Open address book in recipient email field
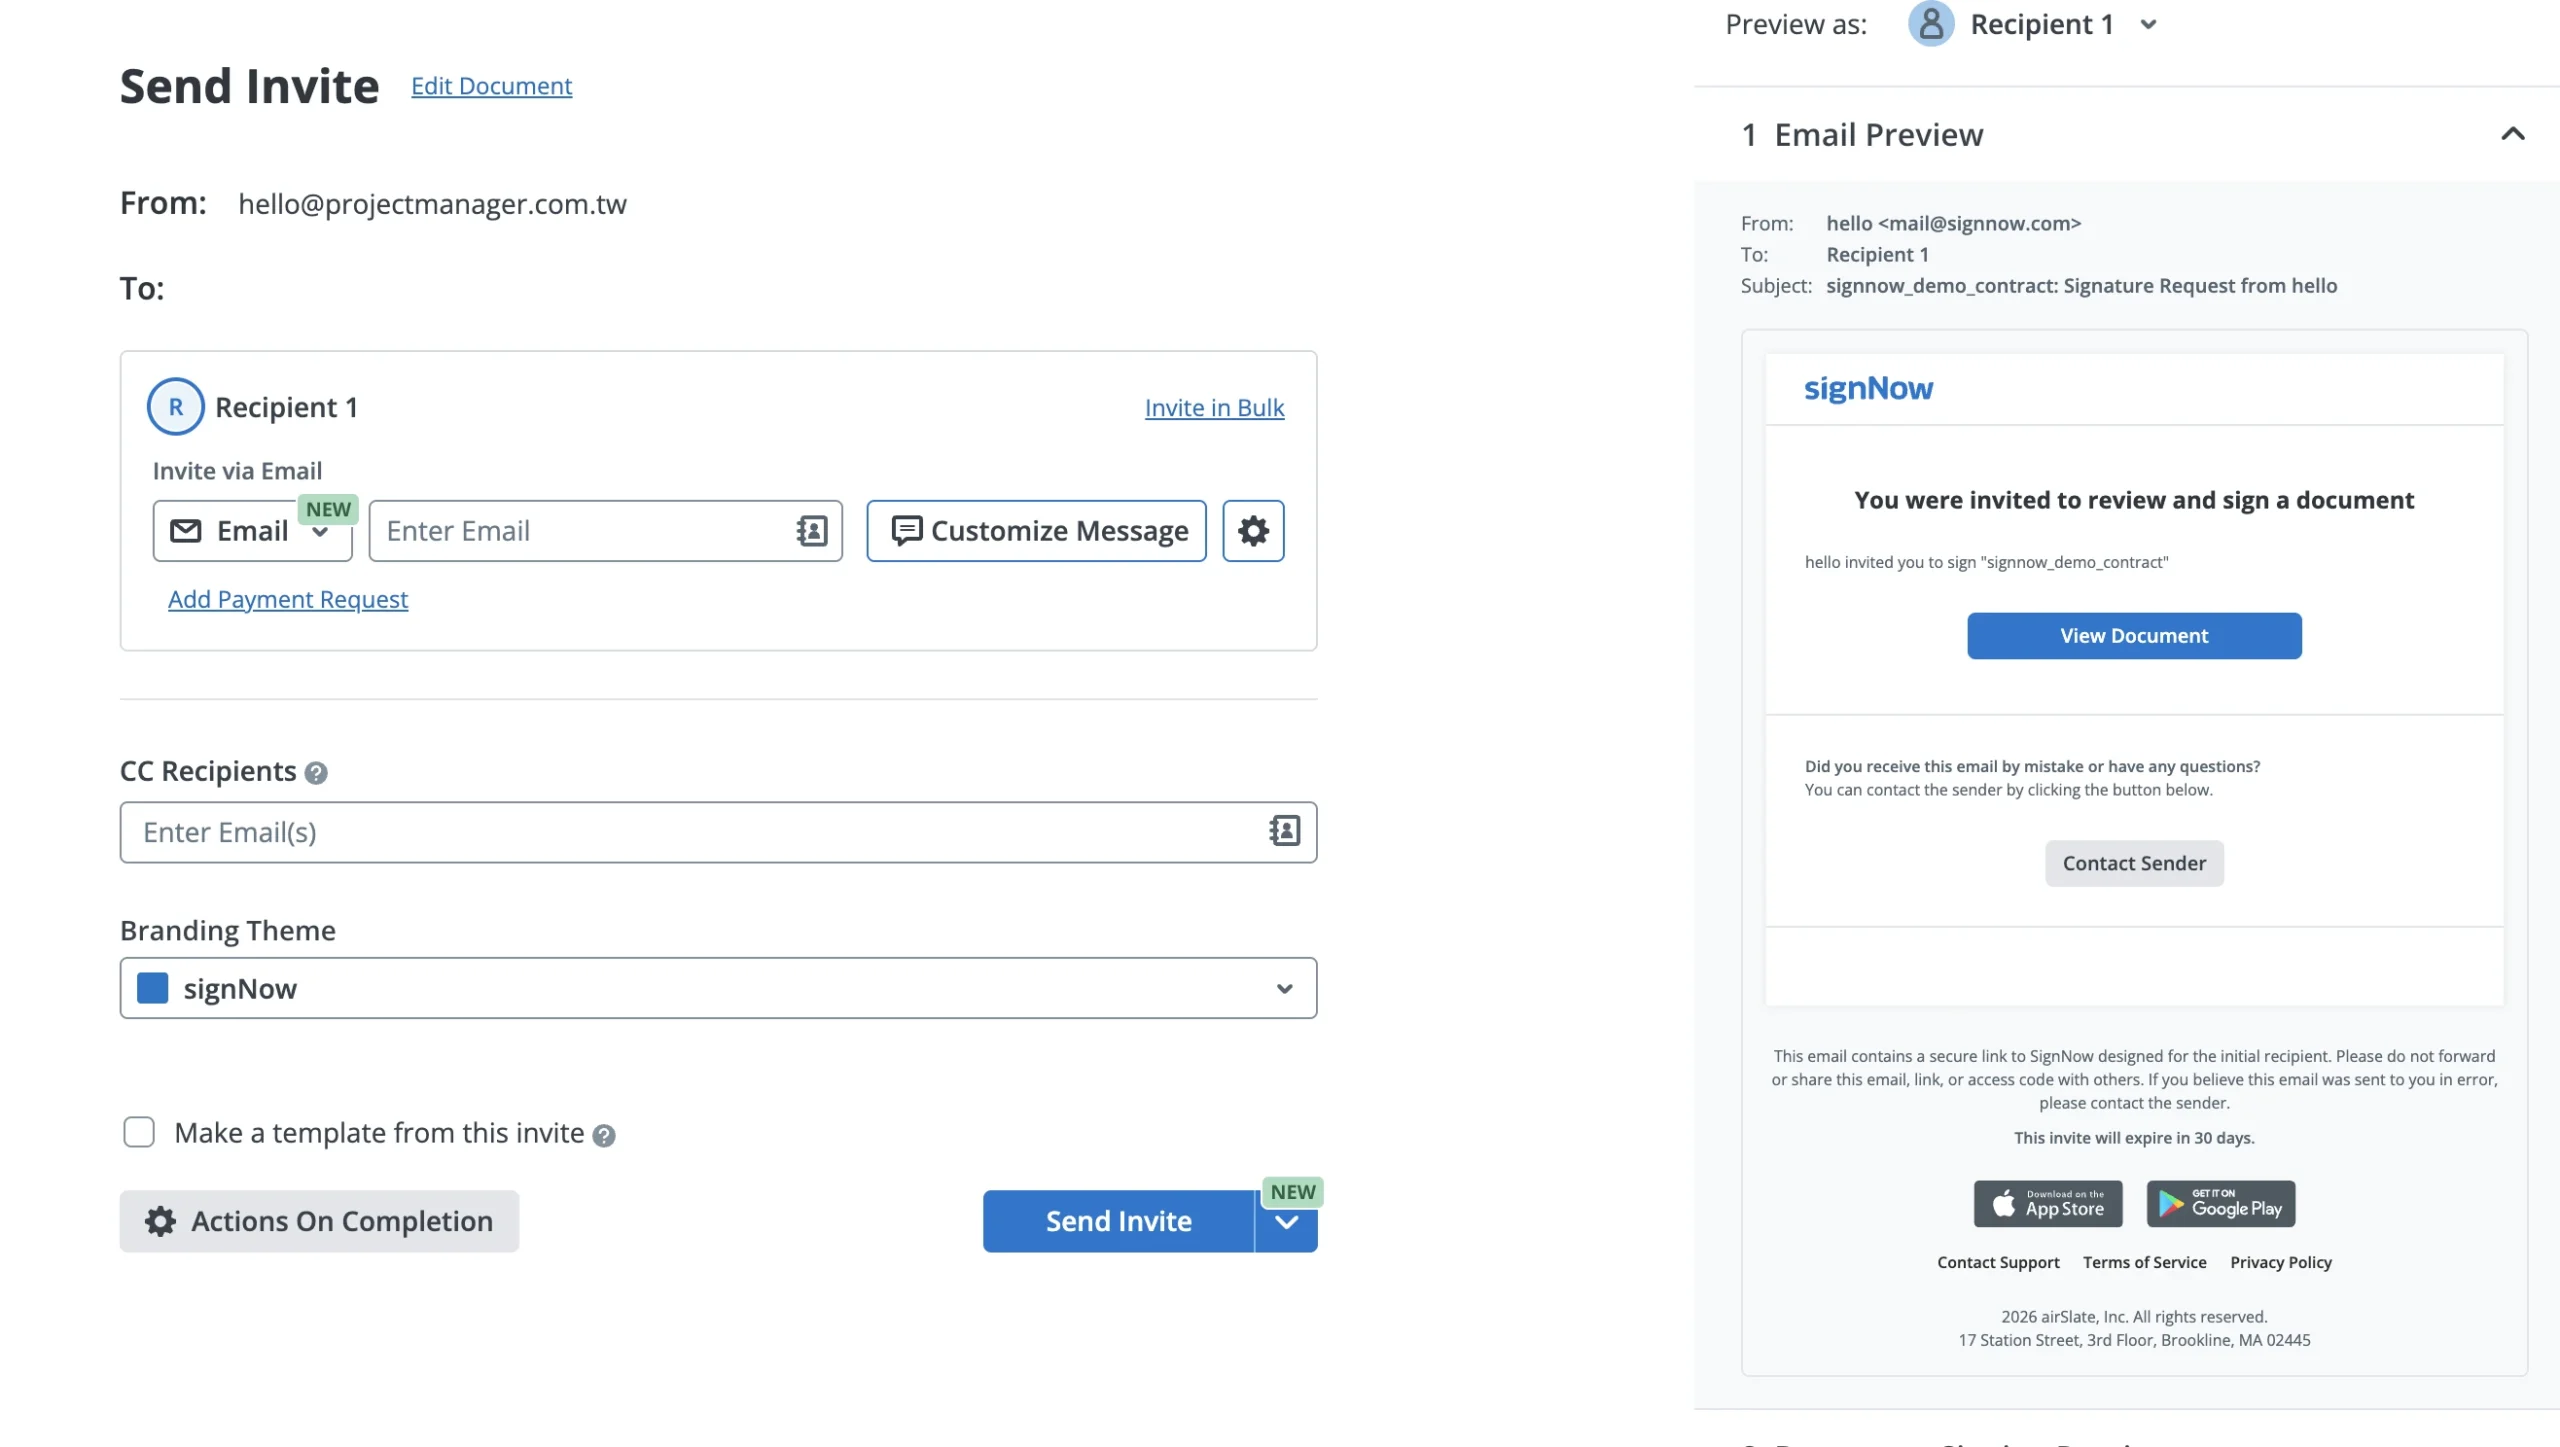The image size is (2560, 1447). click(x=812, y=531)
